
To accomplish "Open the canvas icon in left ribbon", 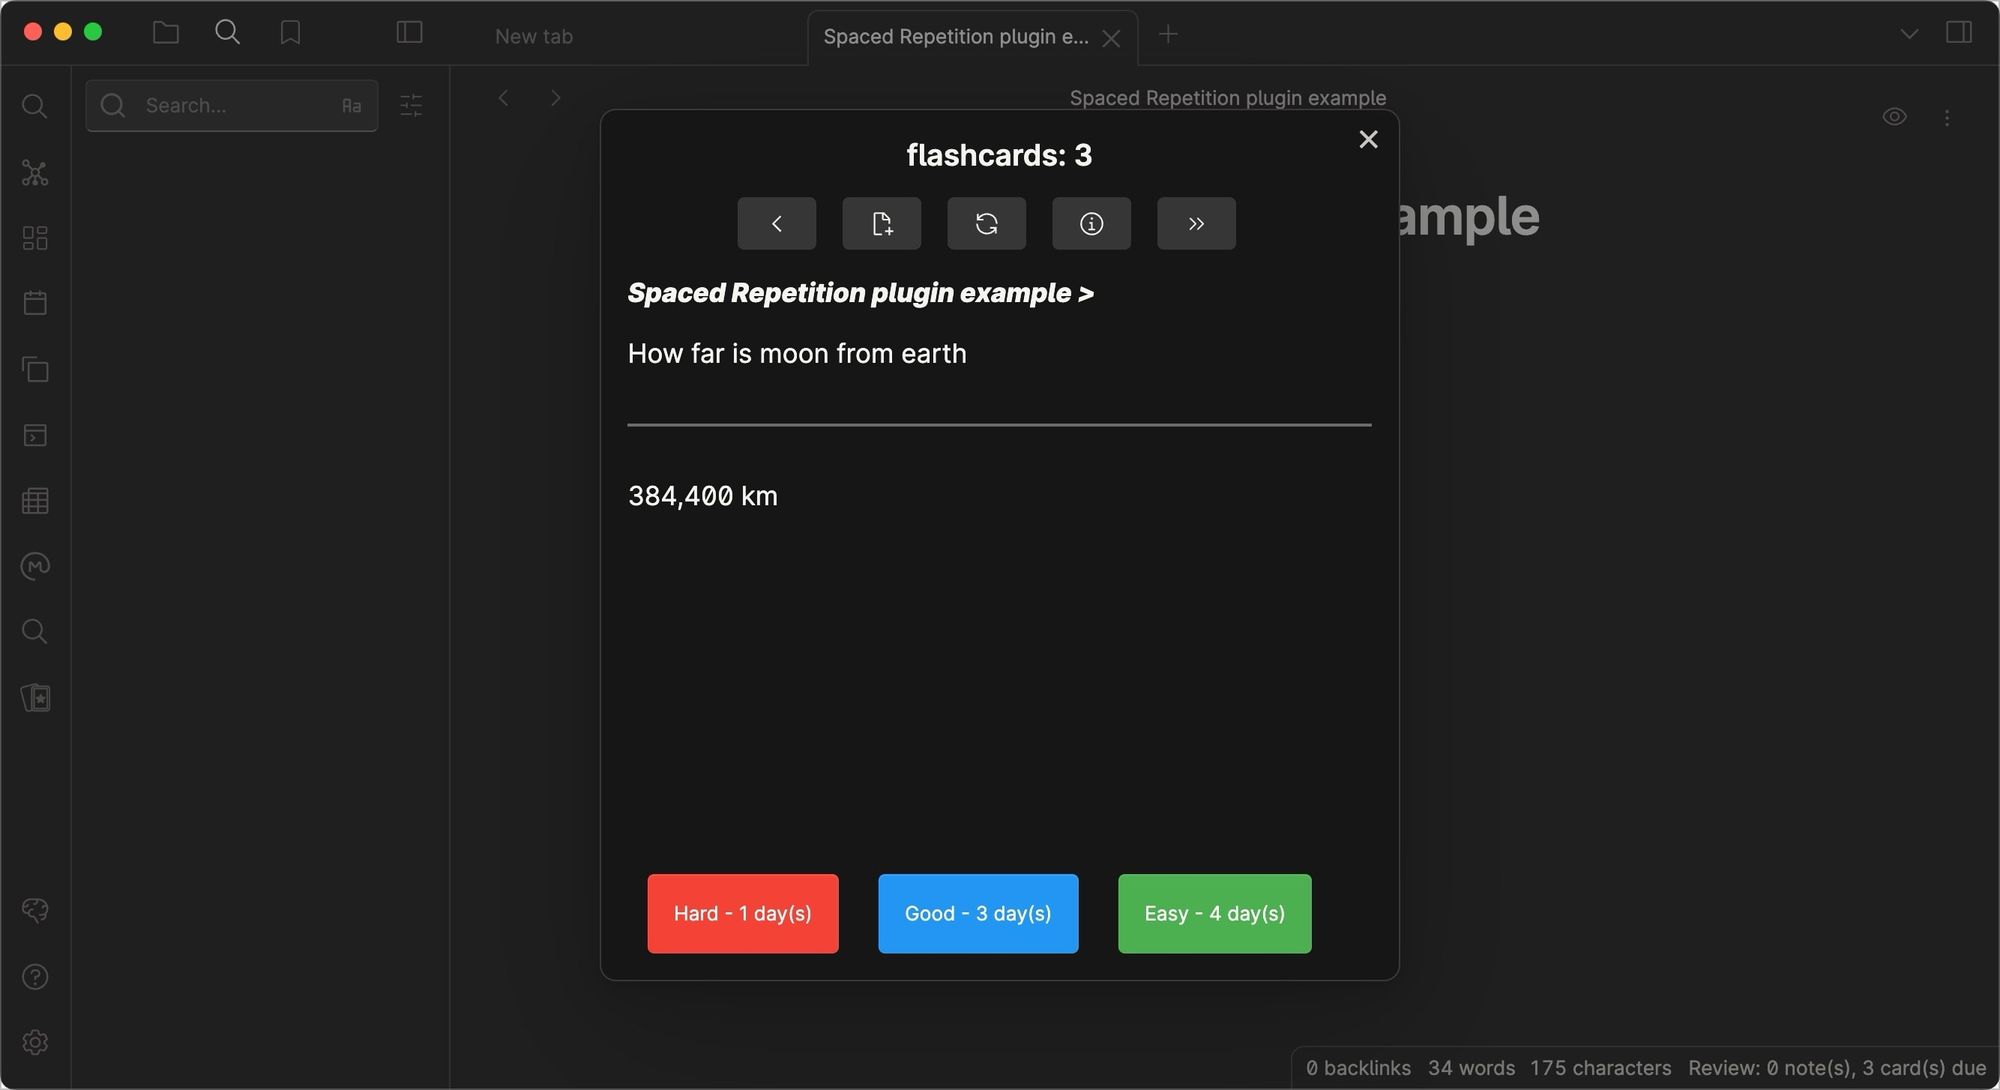I will [35, 238].
